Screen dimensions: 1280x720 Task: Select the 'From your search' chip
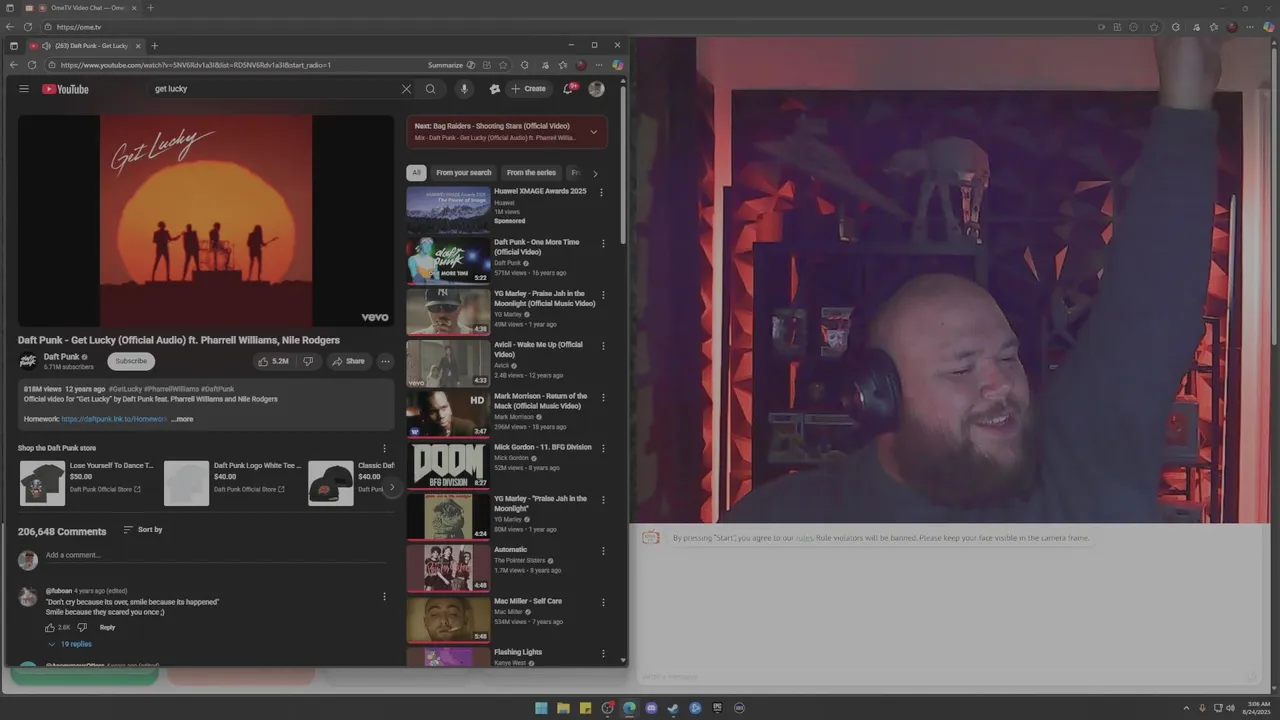464,173
